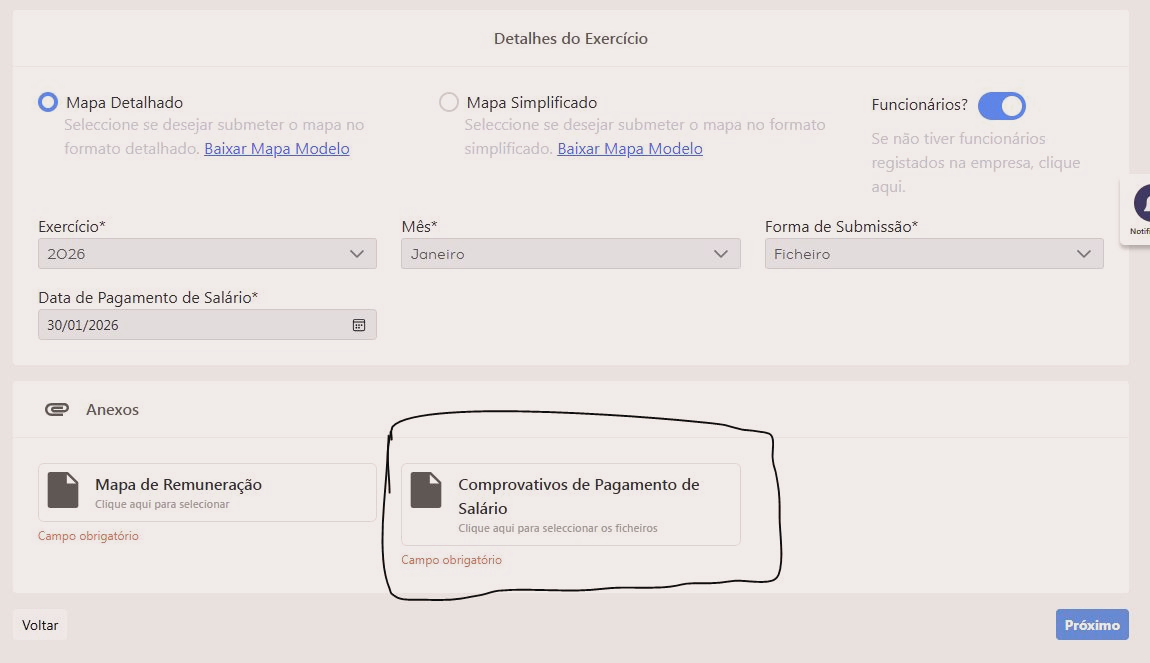Open the Mês dropdown showing Janeiro

pyautogui.click(x=570, y=254)
